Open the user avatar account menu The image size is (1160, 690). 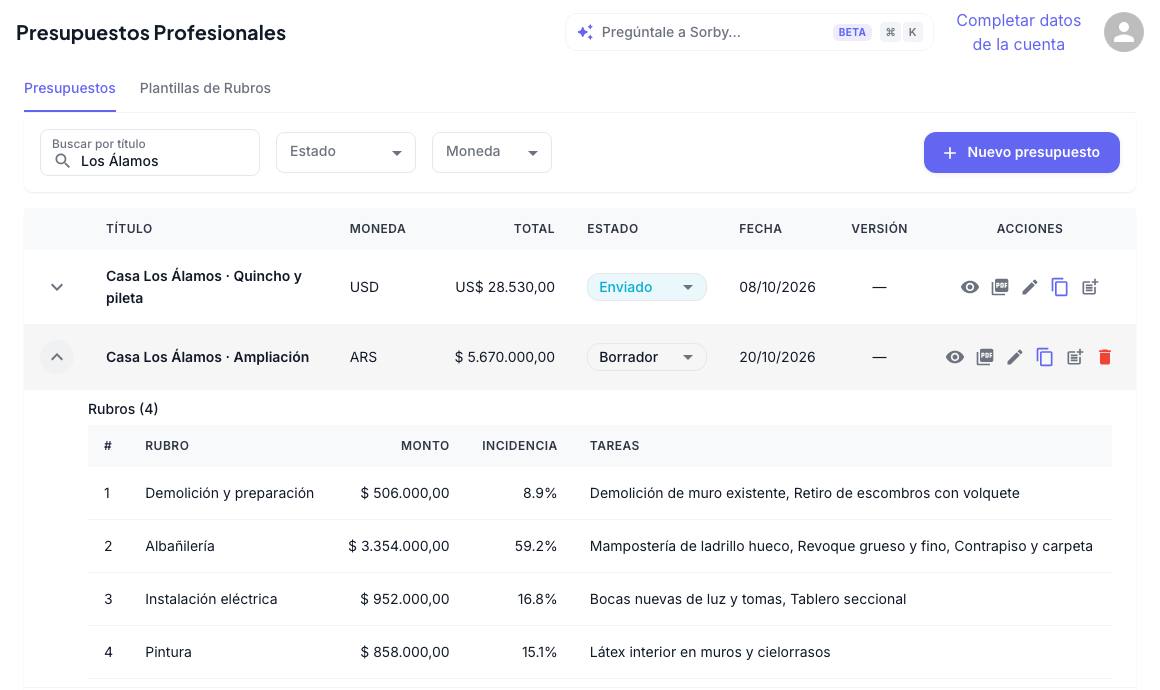point(1124,32)
